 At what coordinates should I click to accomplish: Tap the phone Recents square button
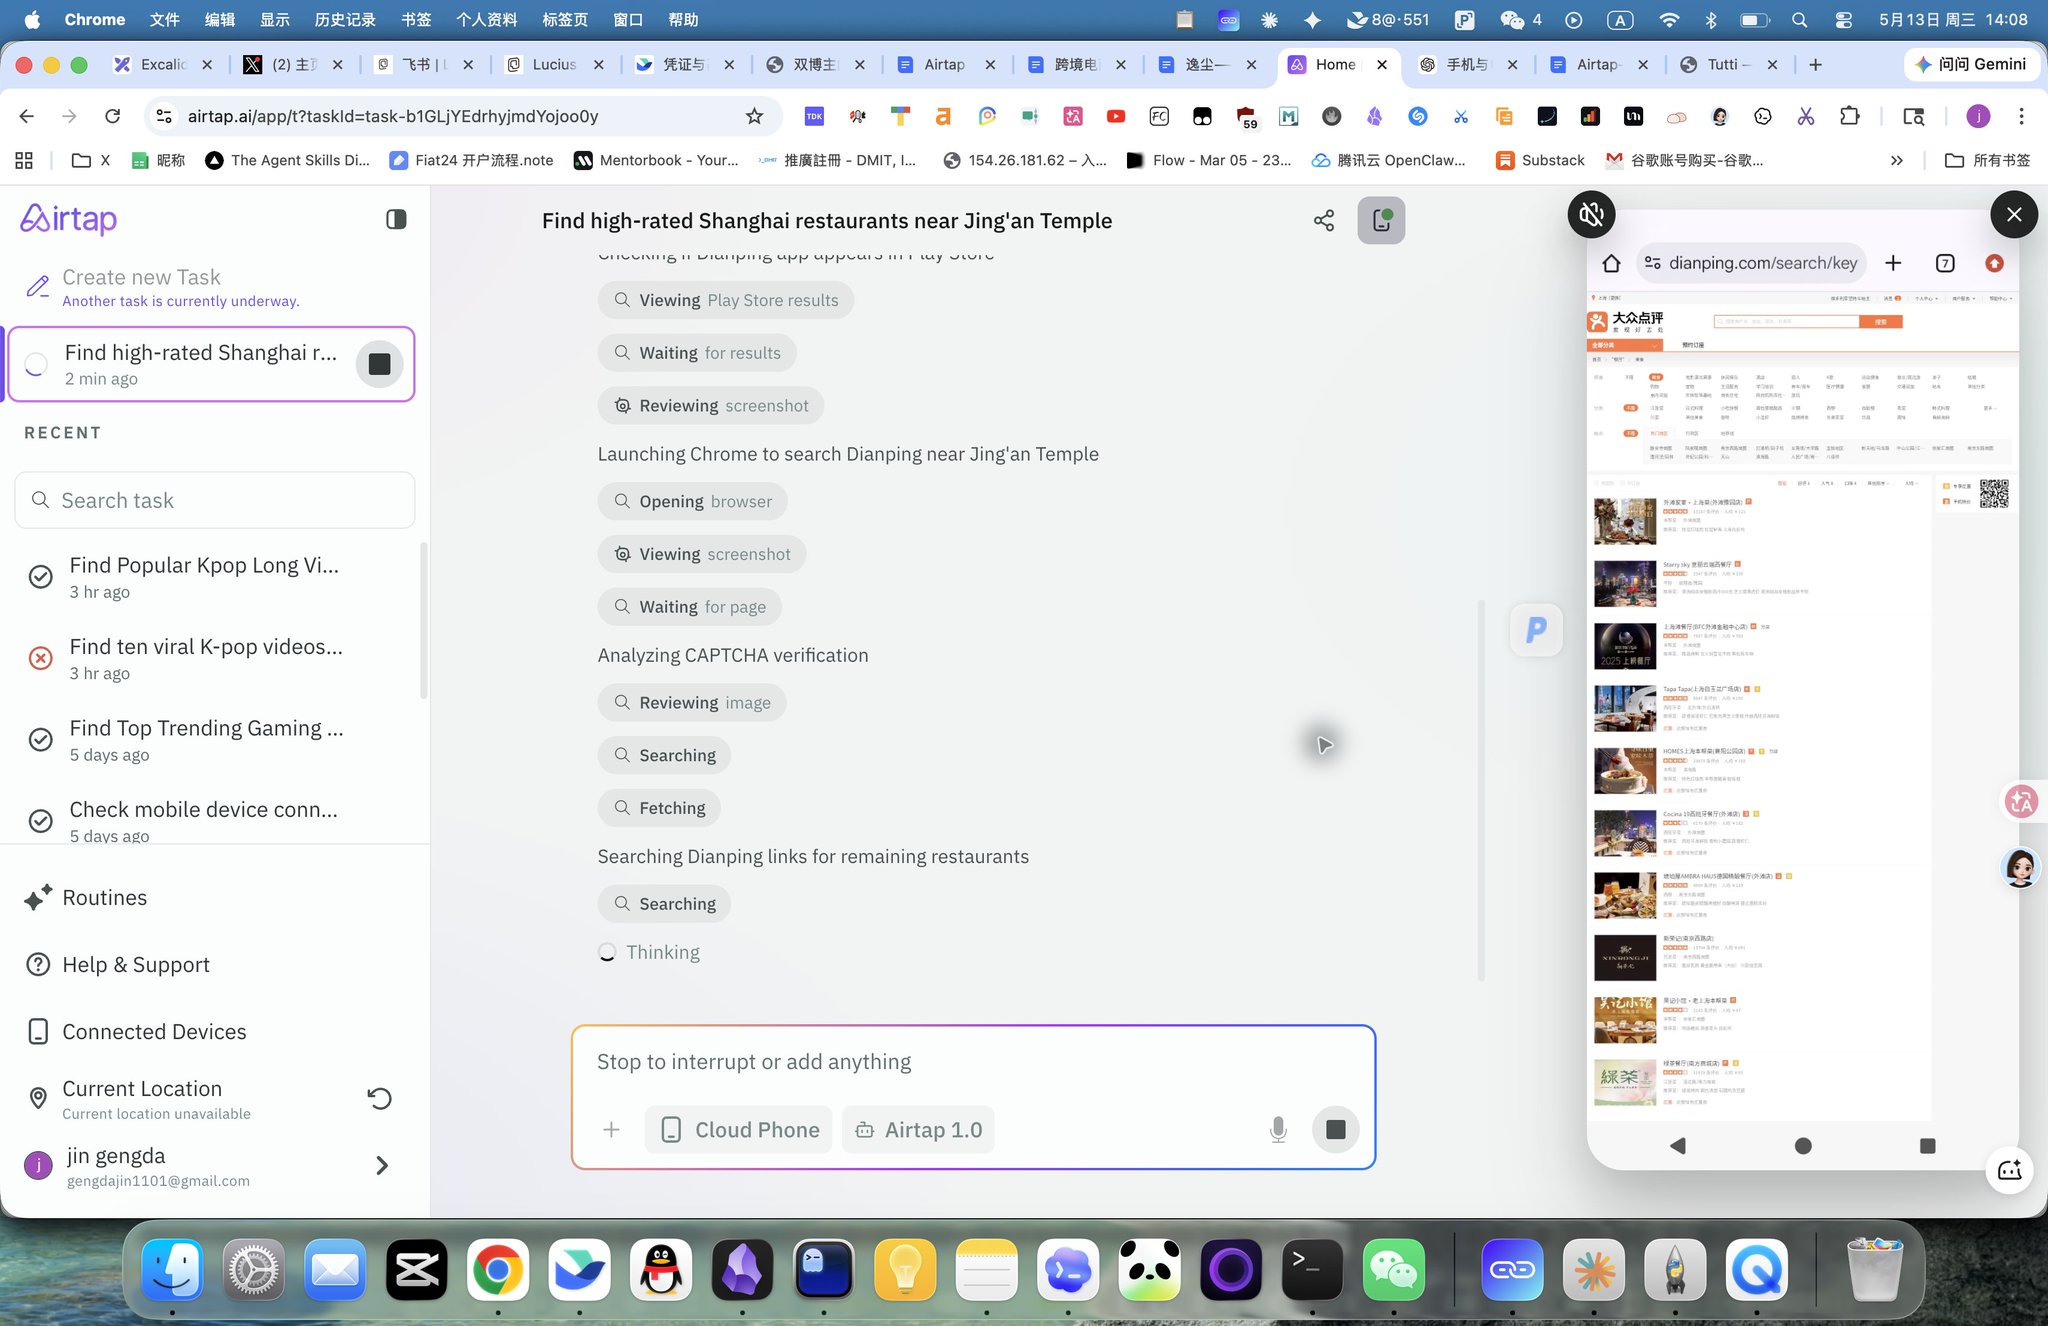1928,1146
